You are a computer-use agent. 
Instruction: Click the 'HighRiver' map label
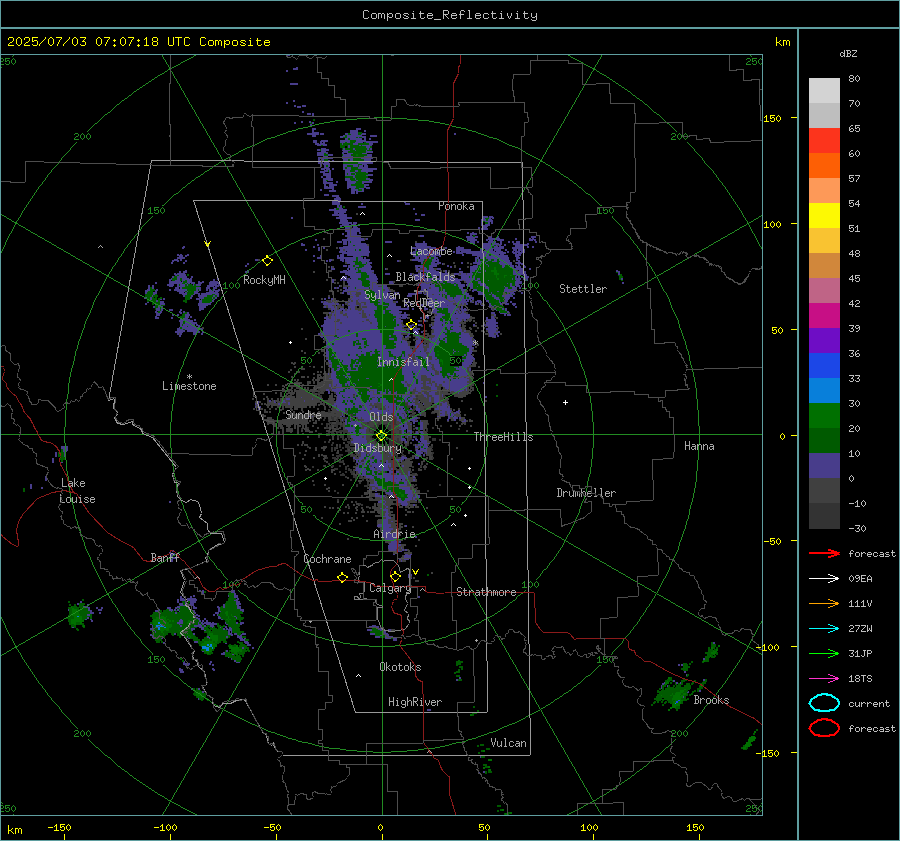click(415, 702)
